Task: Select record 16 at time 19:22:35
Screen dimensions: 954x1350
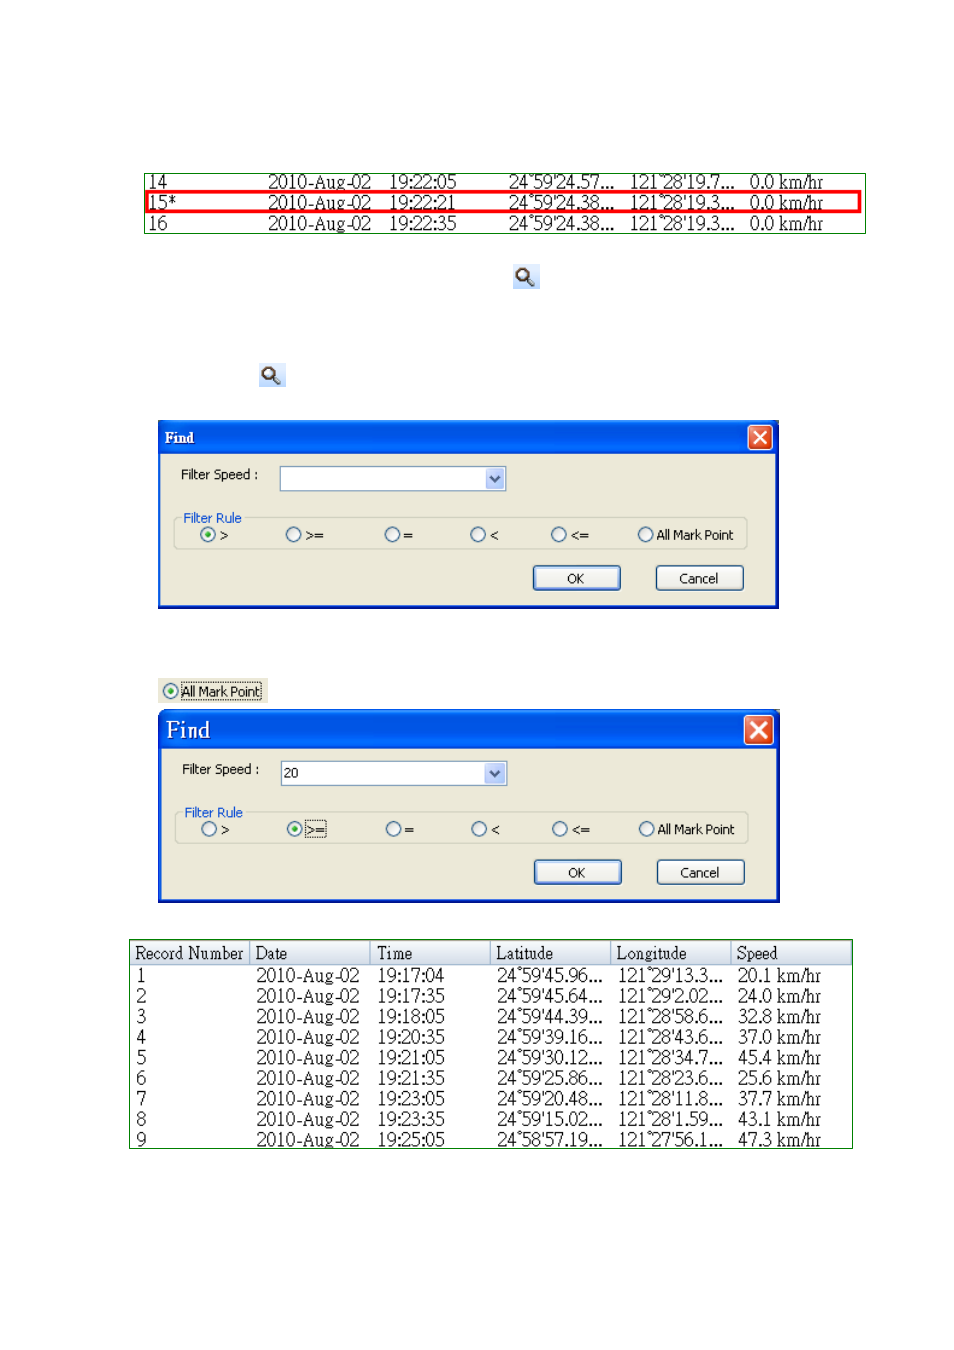Action: coord(503,223)
